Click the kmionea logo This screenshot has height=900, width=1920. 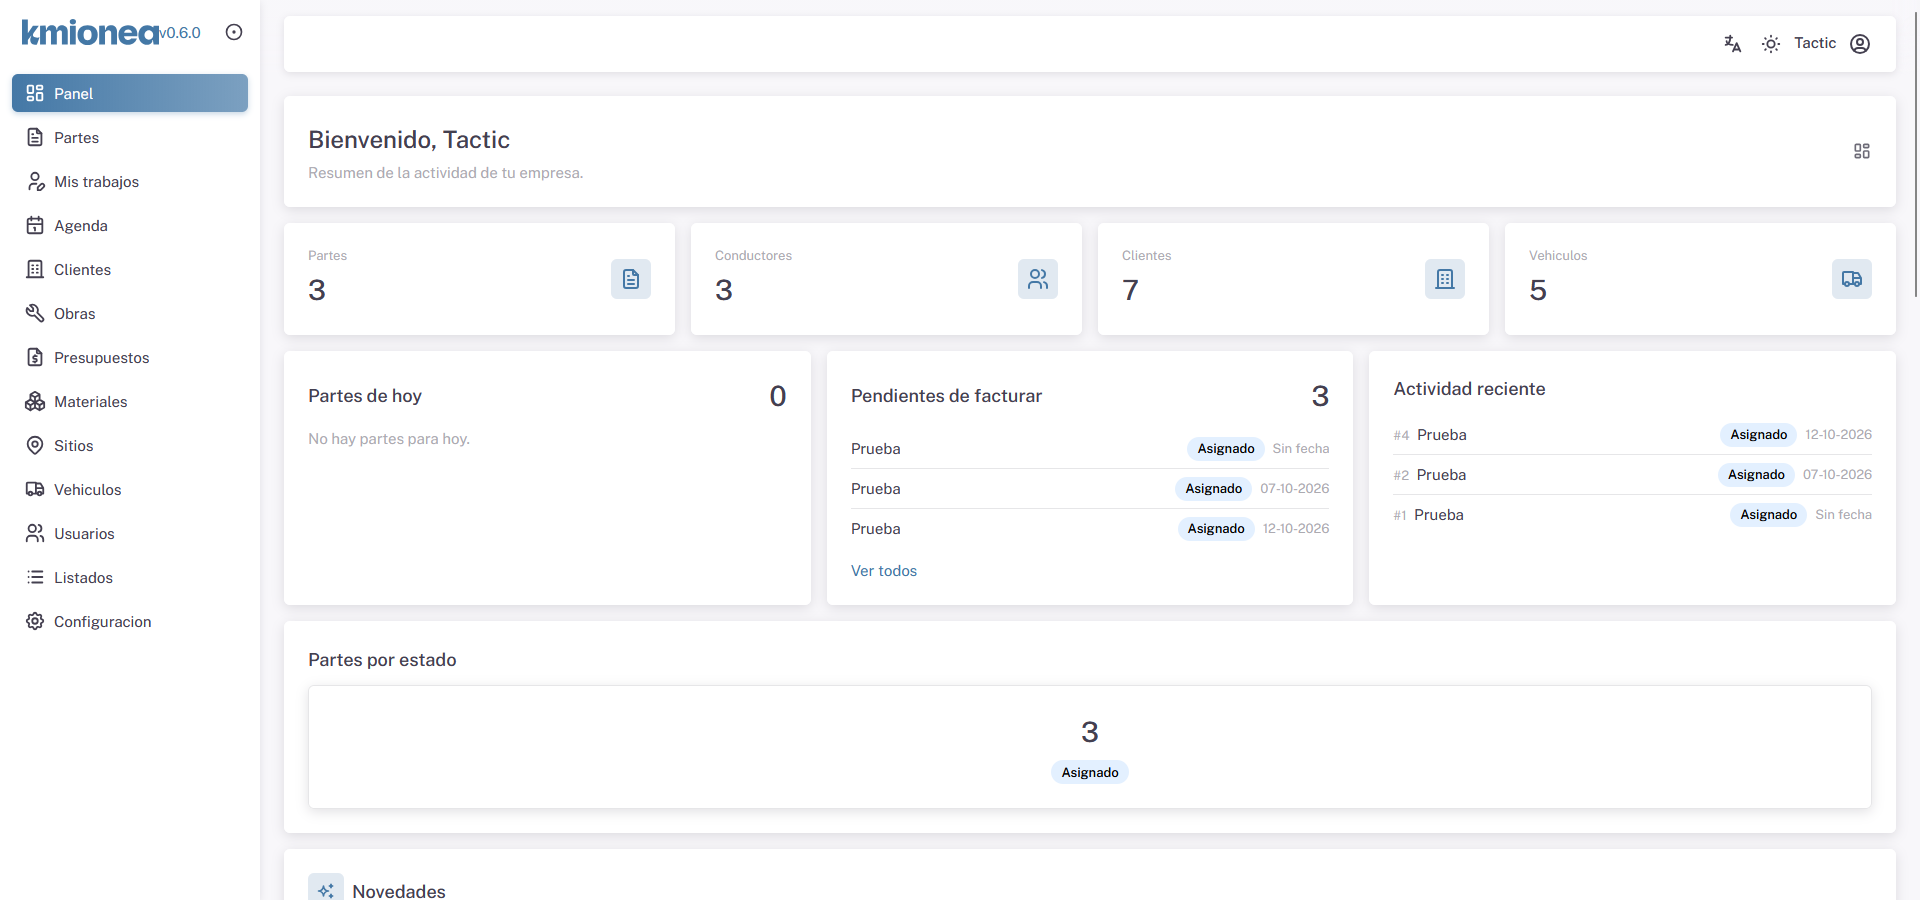pyautogui.click(x=91, y=33)
